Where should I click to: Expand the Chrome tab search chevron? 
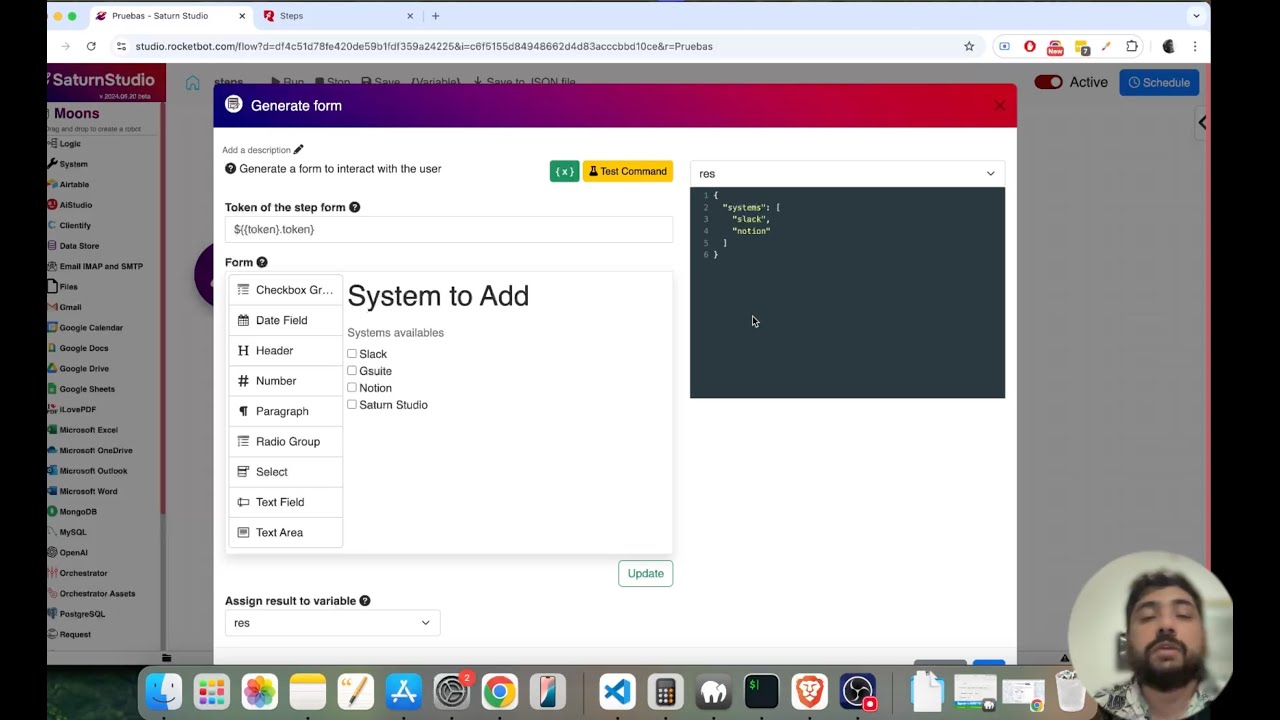point(1196,16)
